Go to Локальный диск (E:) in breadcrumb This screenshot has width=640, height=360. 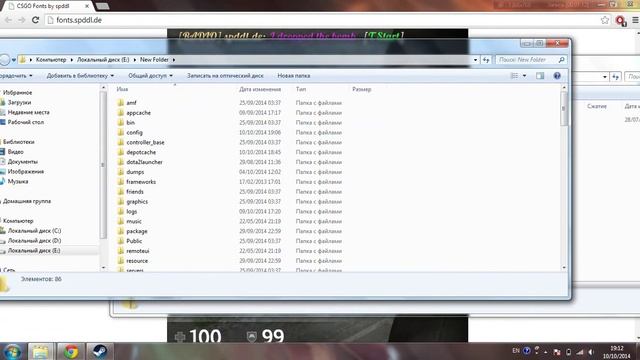103,60
